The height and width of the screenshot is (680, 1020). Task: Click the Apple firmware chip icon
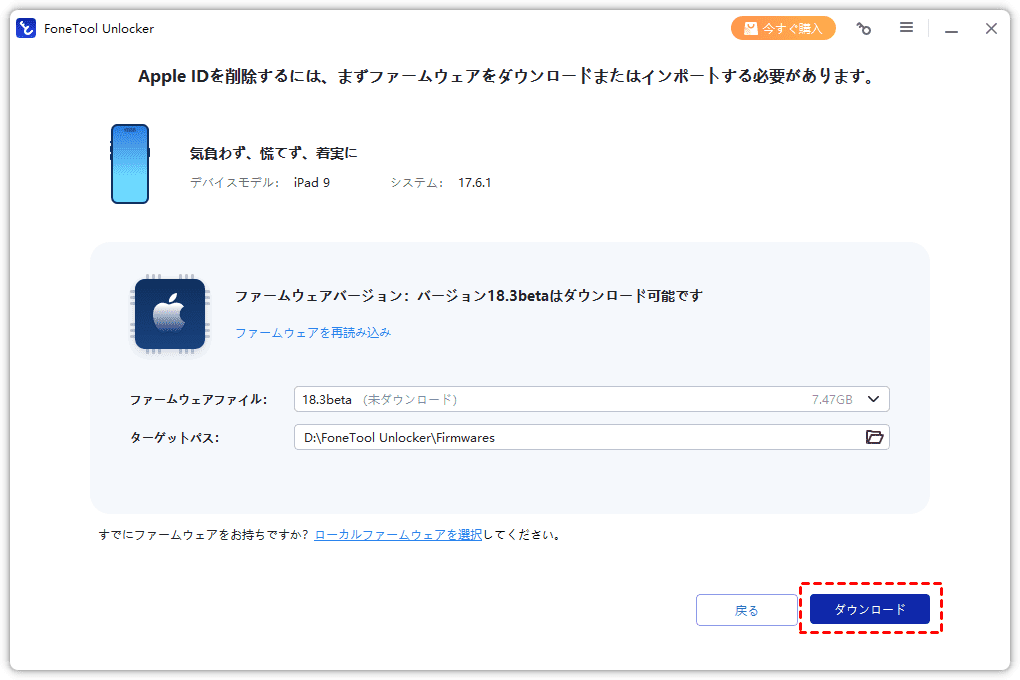coord(169,314)
